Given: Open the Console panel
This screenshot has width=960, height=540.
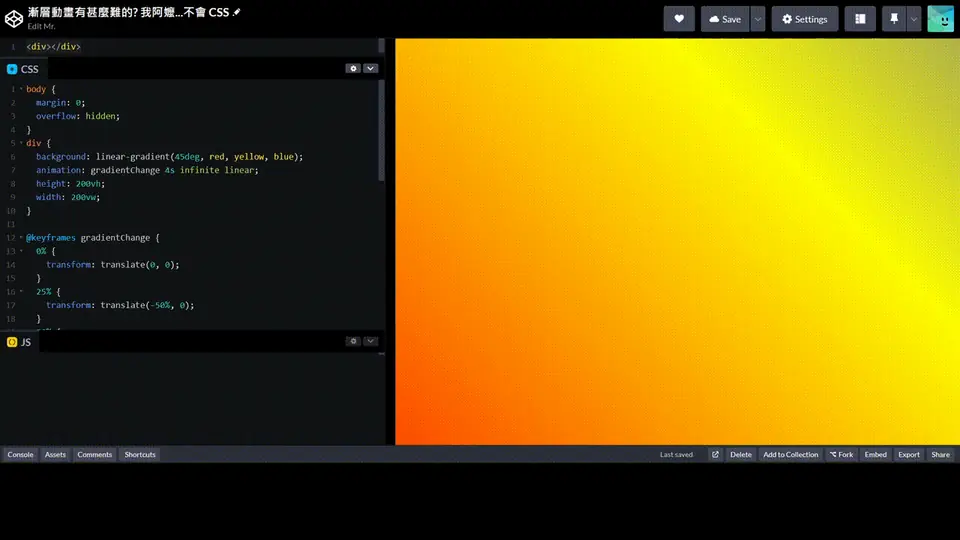Looking at the screenshot, I should pos(20,454).
